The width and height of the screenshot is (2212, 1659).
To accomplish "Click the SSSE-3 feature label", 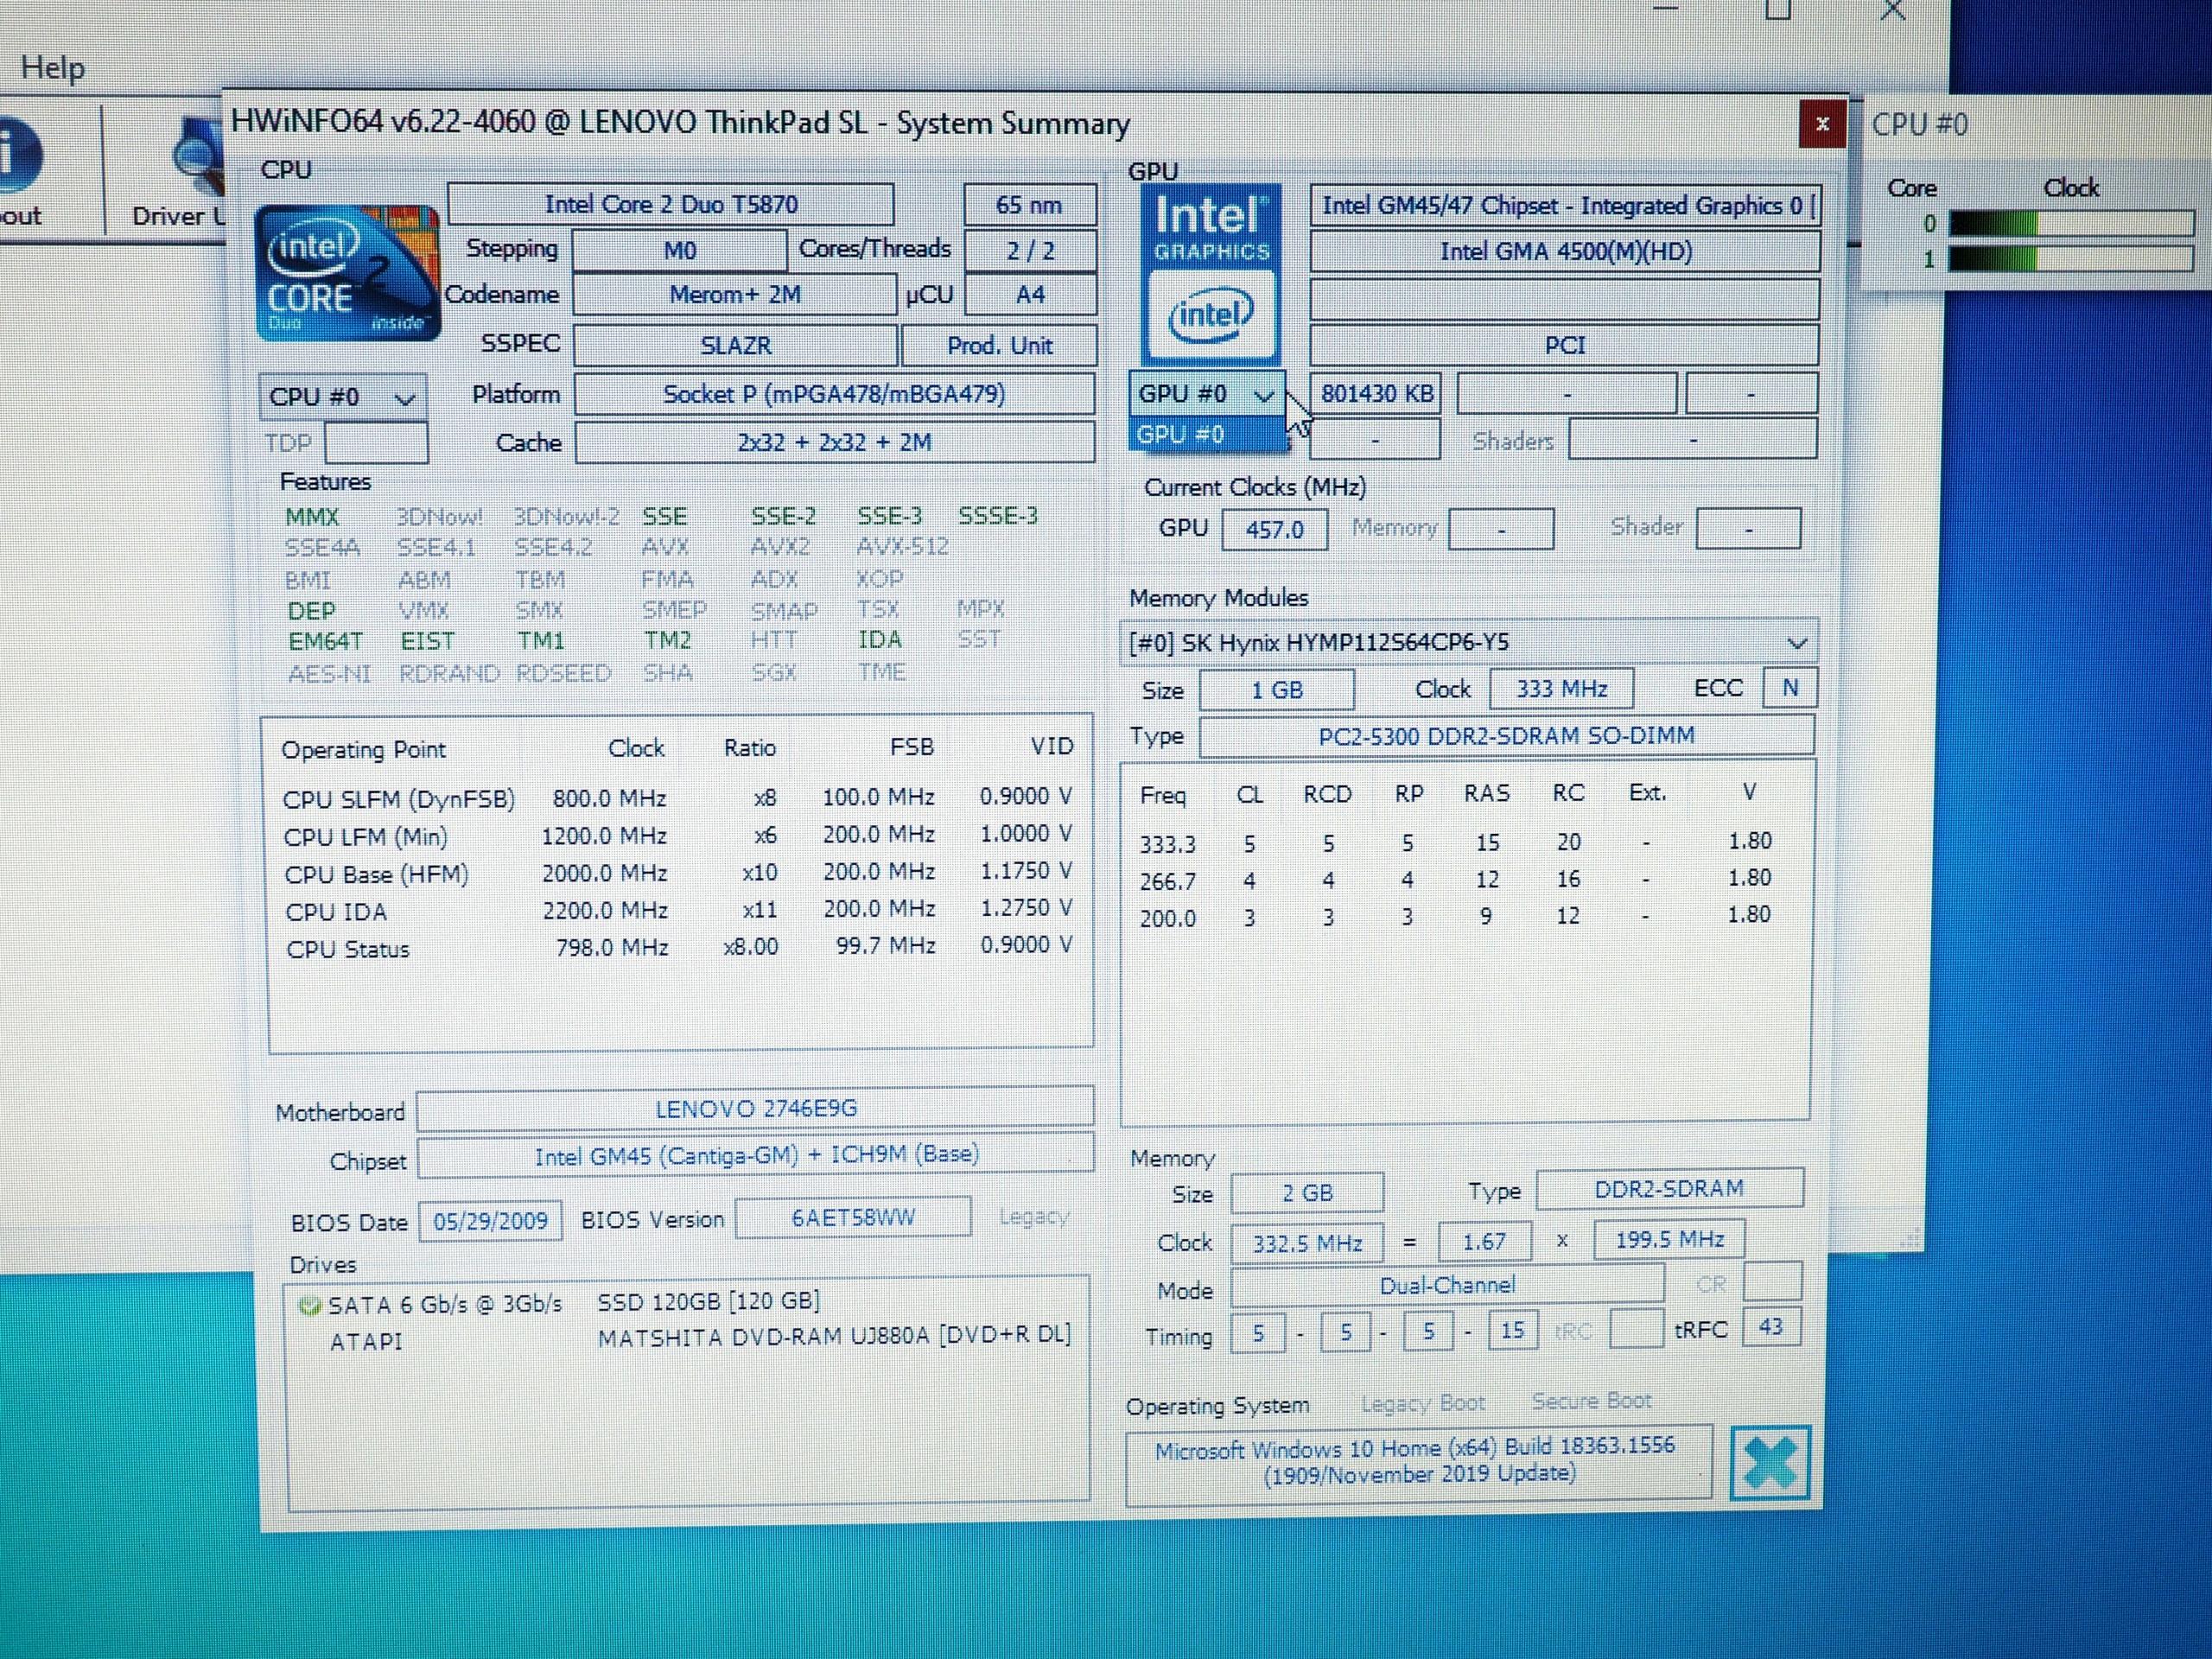I will [x=998, y=516].
